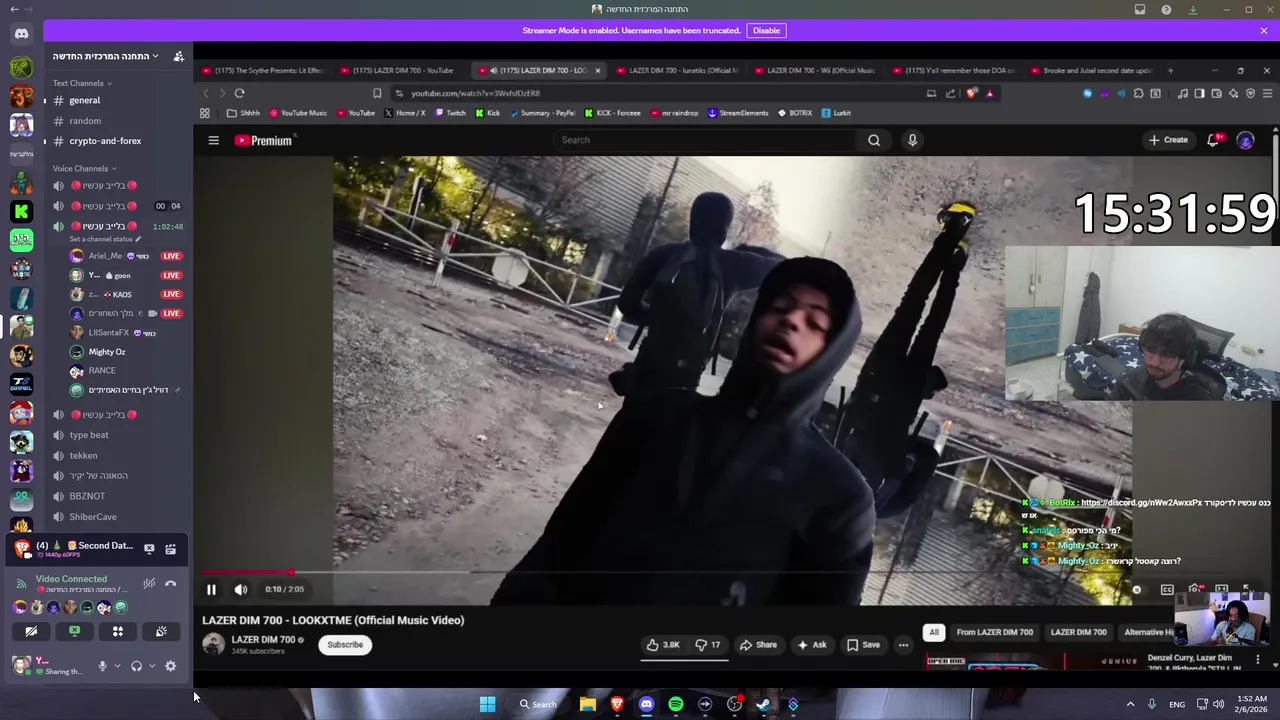Image resolution: width=1280 pixels, height=720 pixels.
Task: Expand the Discord server name dropdown
Action: (x=106, y=56)
